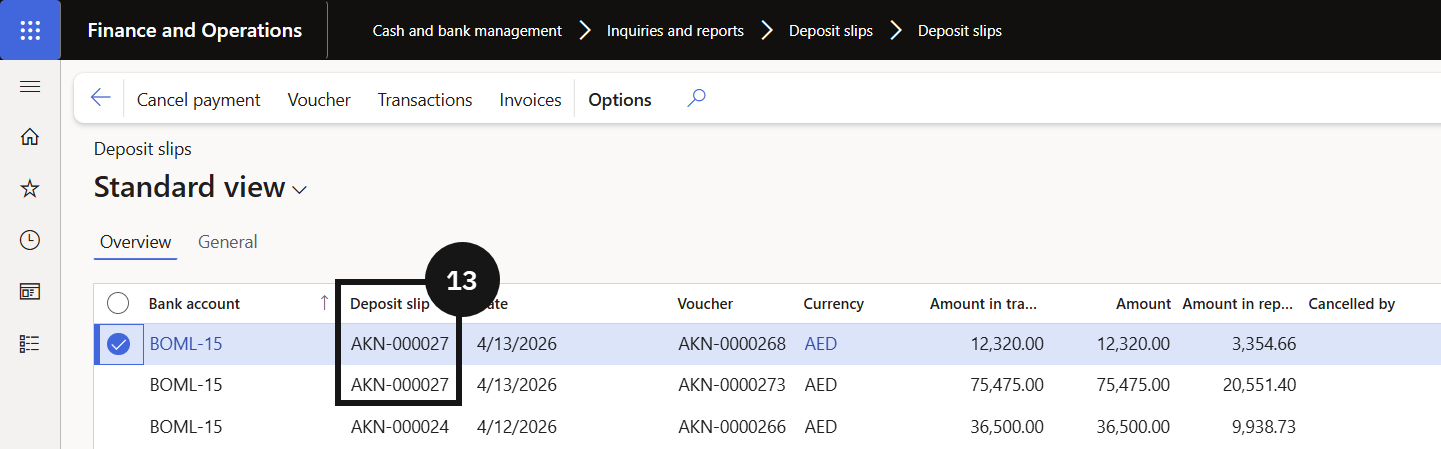The height and width of the screenshot is (449, 1441).
Task: Switch to the Overview tab
Action: tap(136, 242)
